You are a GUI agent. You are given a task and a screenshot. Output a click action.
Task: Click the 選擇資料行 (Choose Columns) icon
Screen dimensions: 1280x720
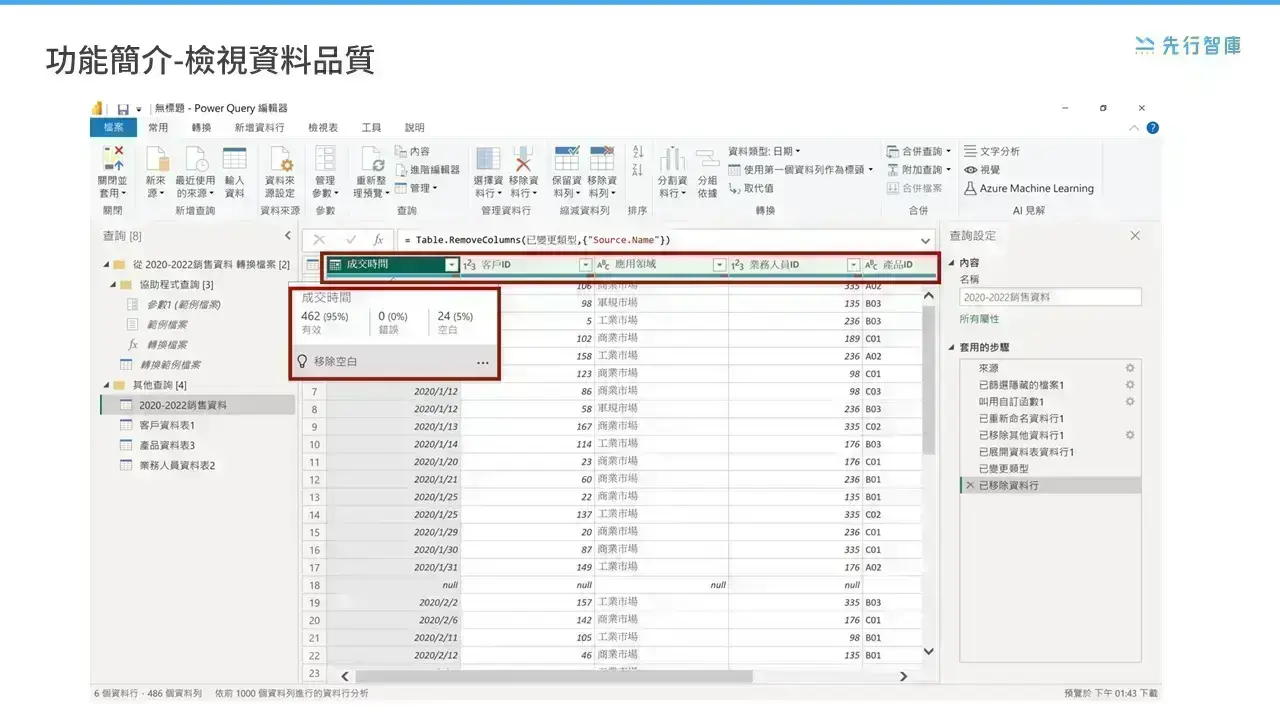point(488,159)
